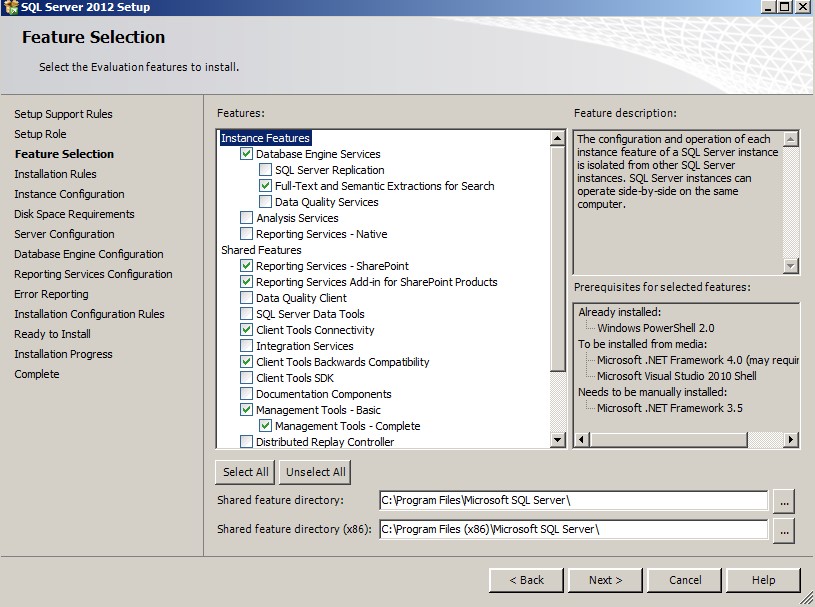Proceed with the Next button

click(x=605, y=580)
